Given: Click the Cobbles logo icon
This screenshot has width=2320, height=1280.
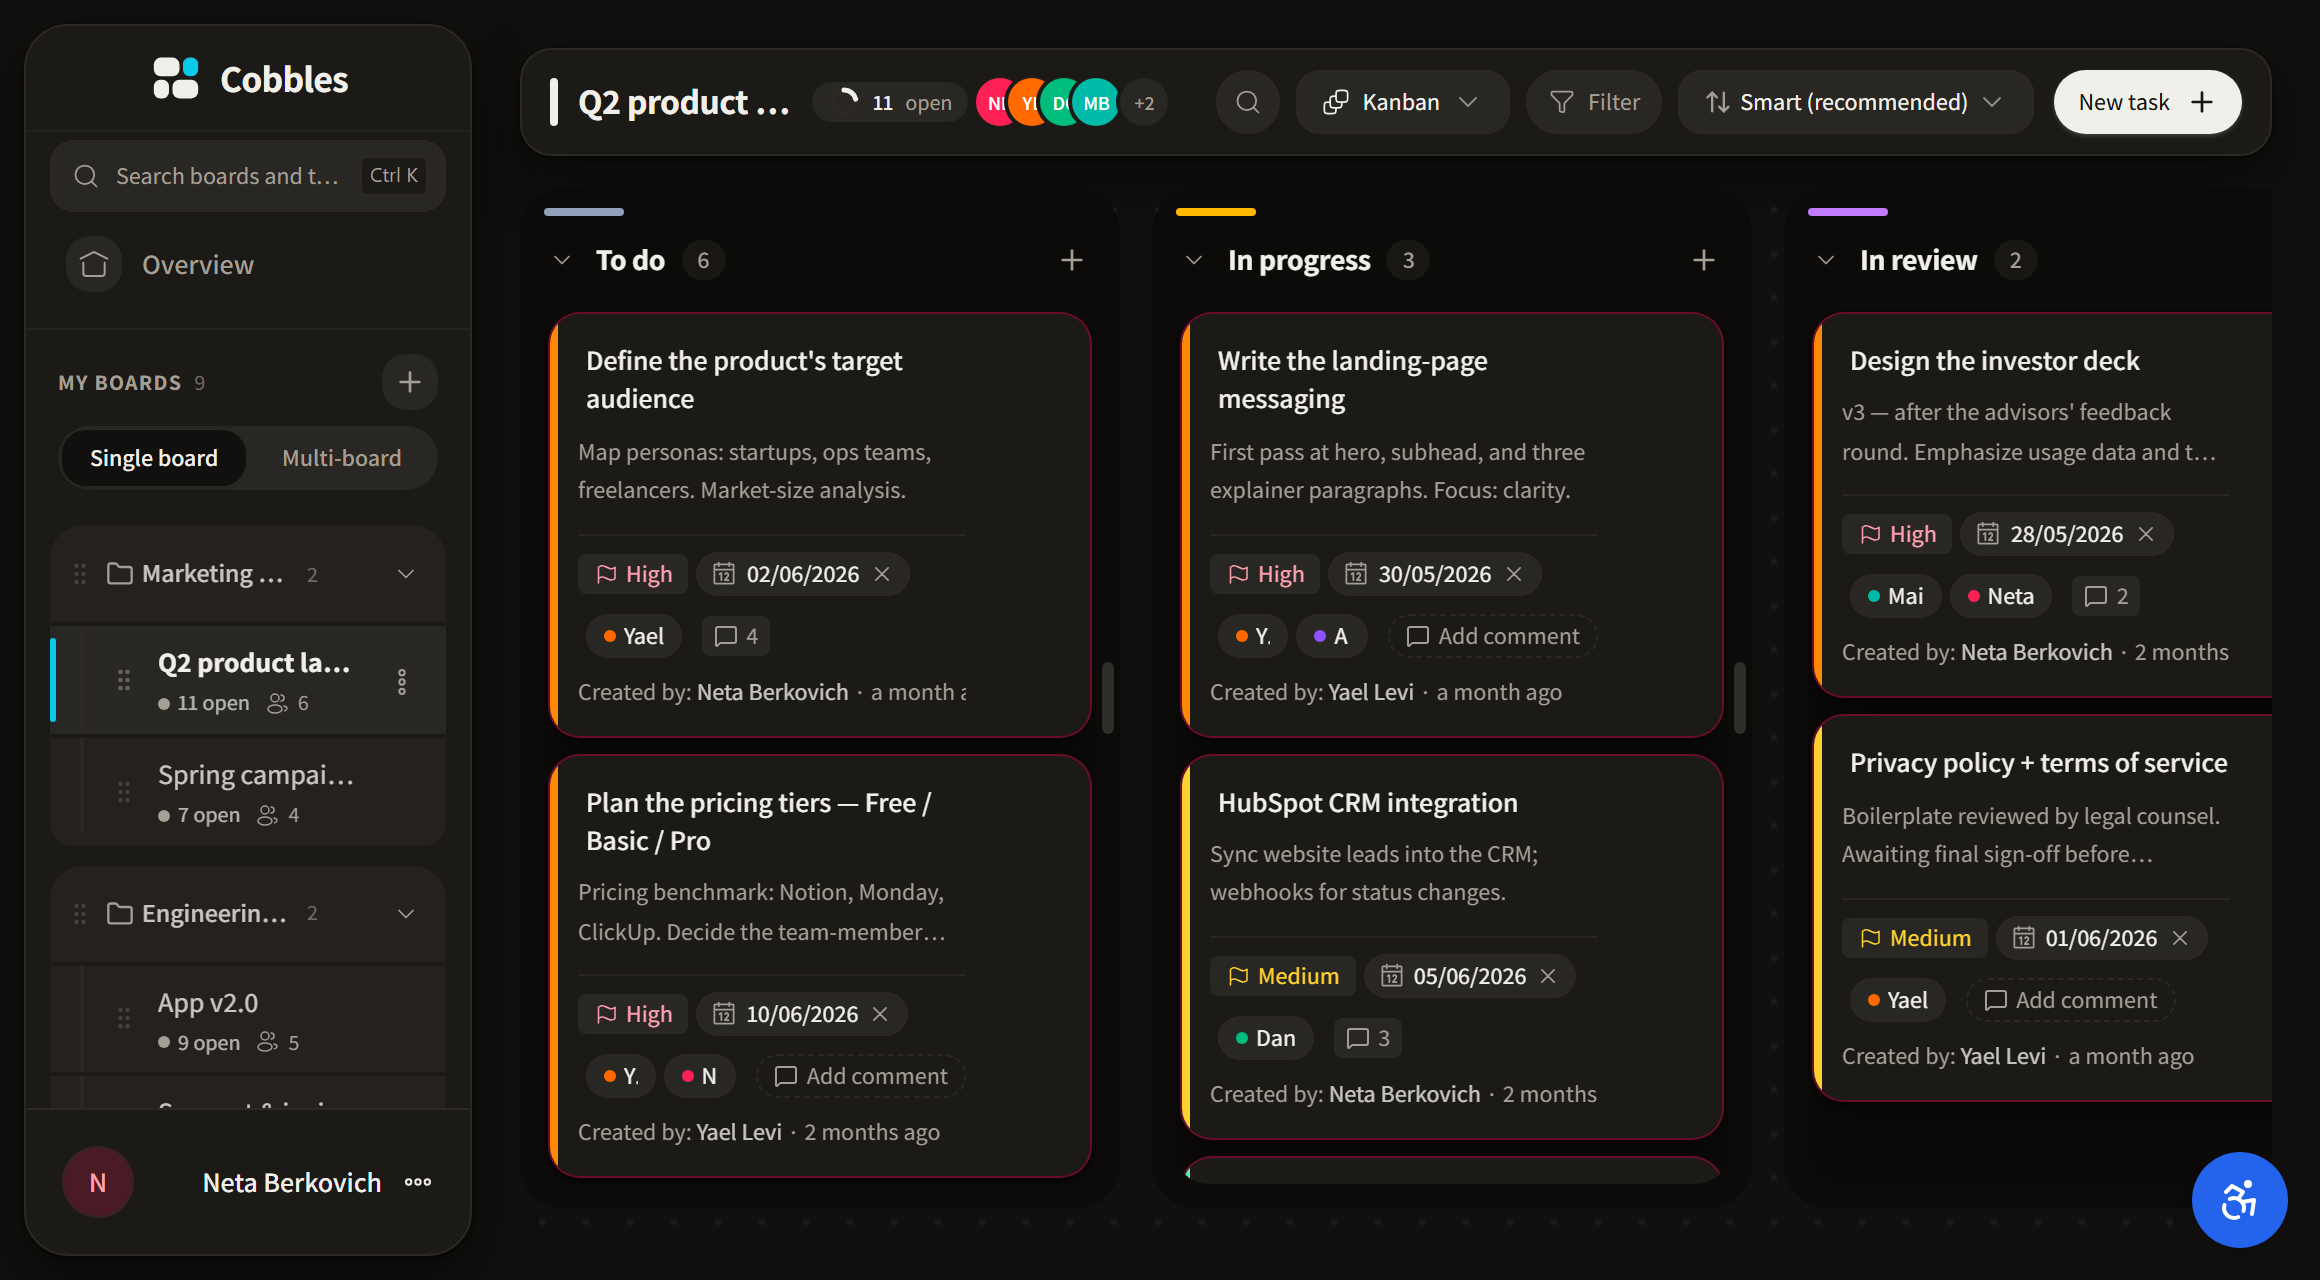Looking at the screenshot, I should (x=176, y=78).
